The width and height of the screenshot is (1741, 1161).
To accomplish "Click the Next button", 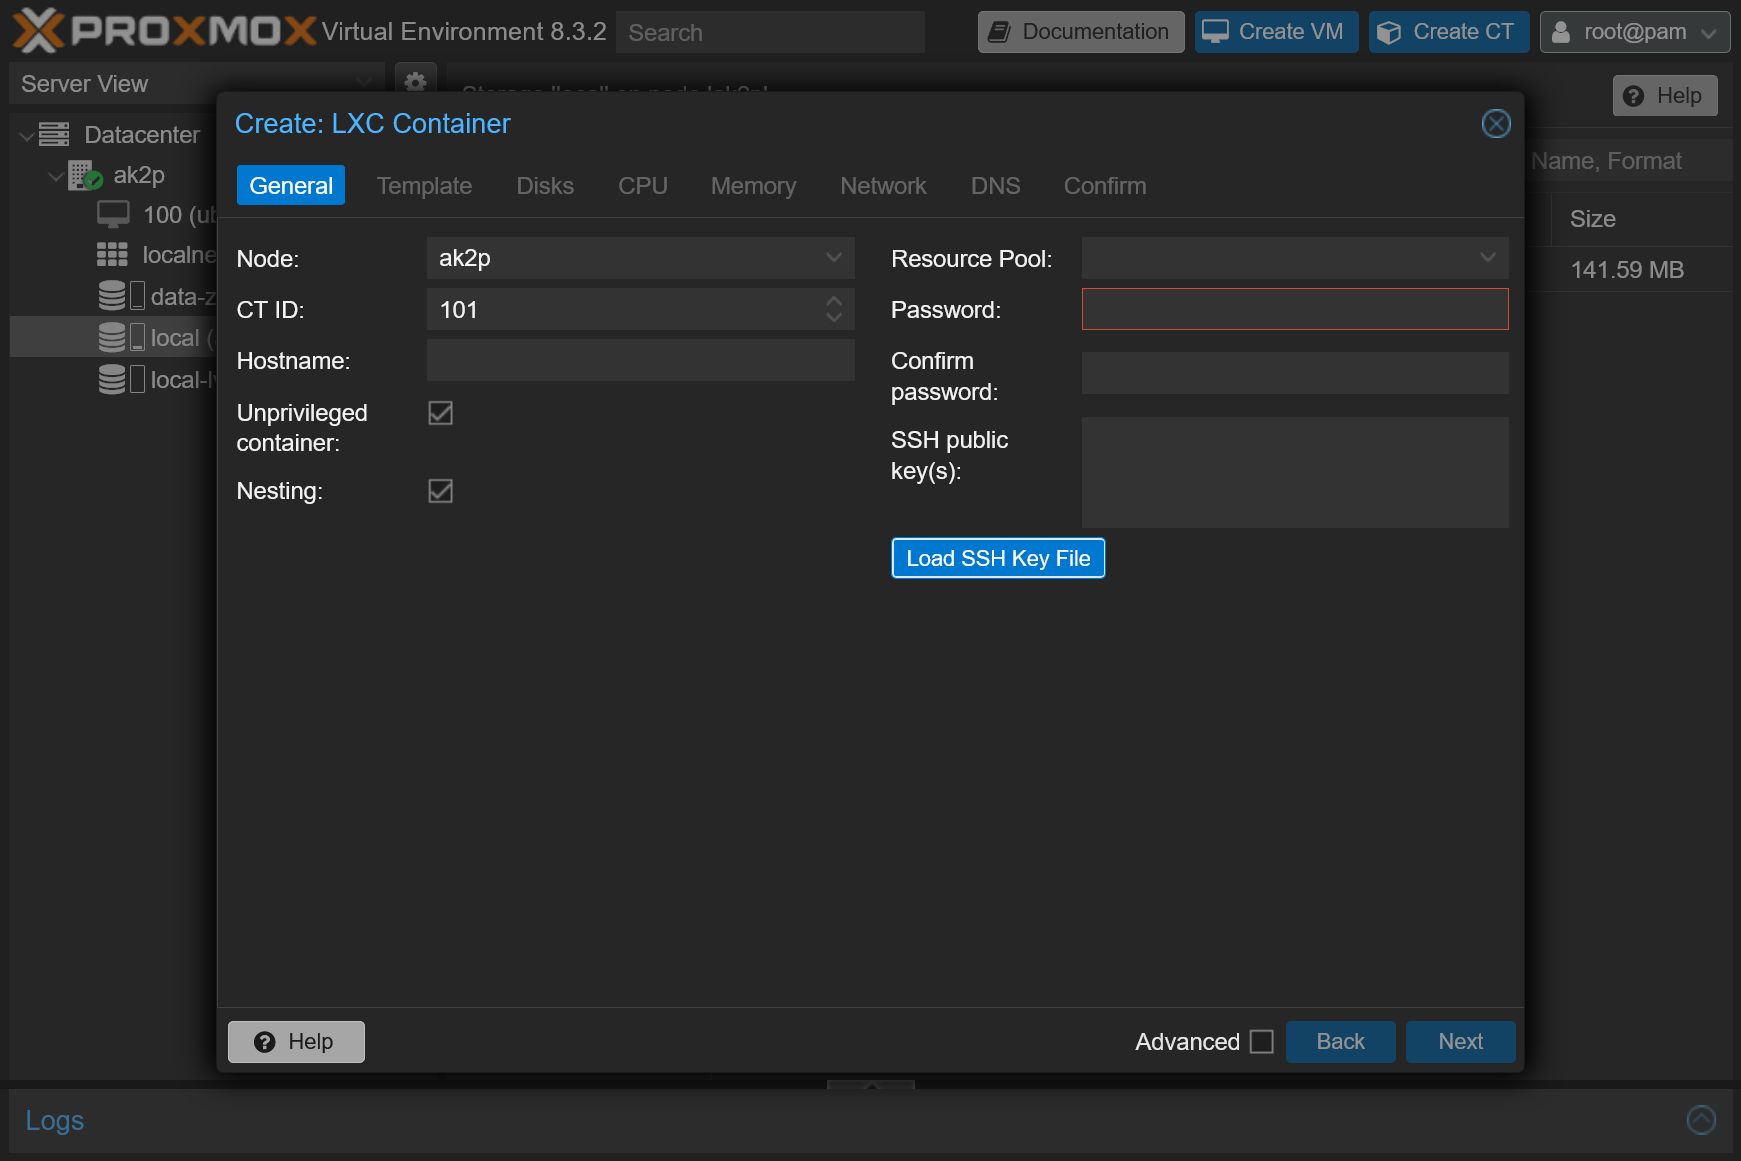I will click(1460, 1042).
